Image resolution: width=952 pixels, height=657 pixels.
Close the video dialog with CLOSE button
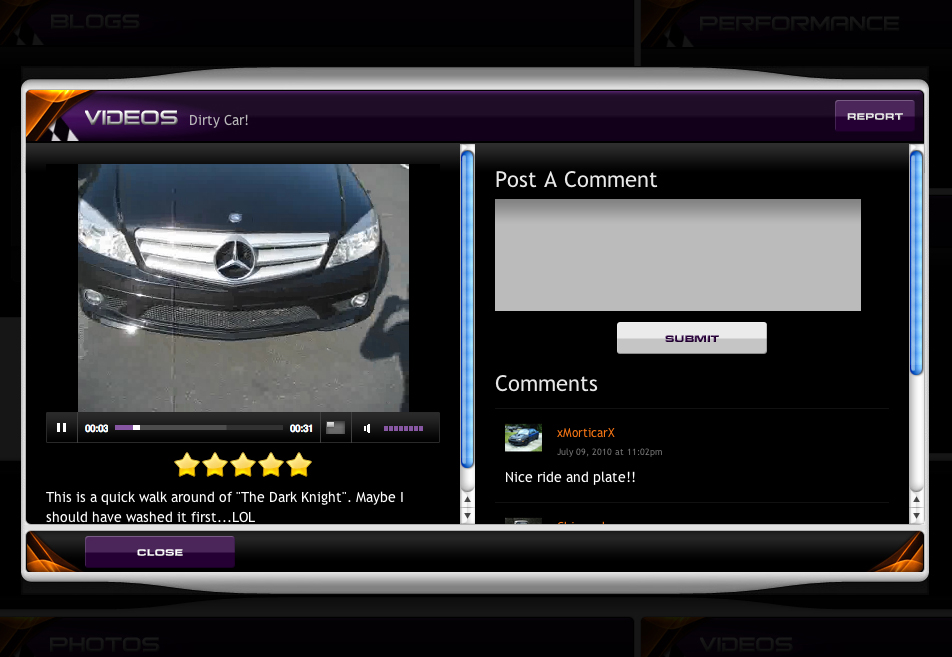pos(160,552)
